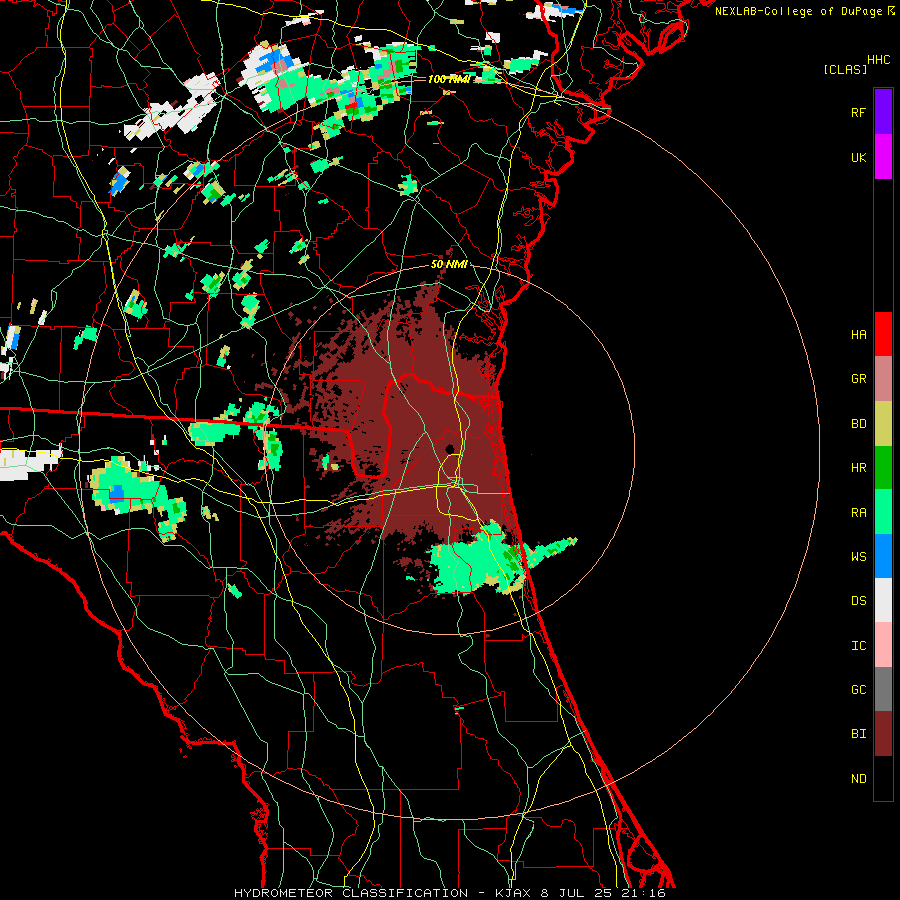The image size is (900, 900).
Task: Pick the HR dark green legend swatch
Action: click(x=883, y=468)
